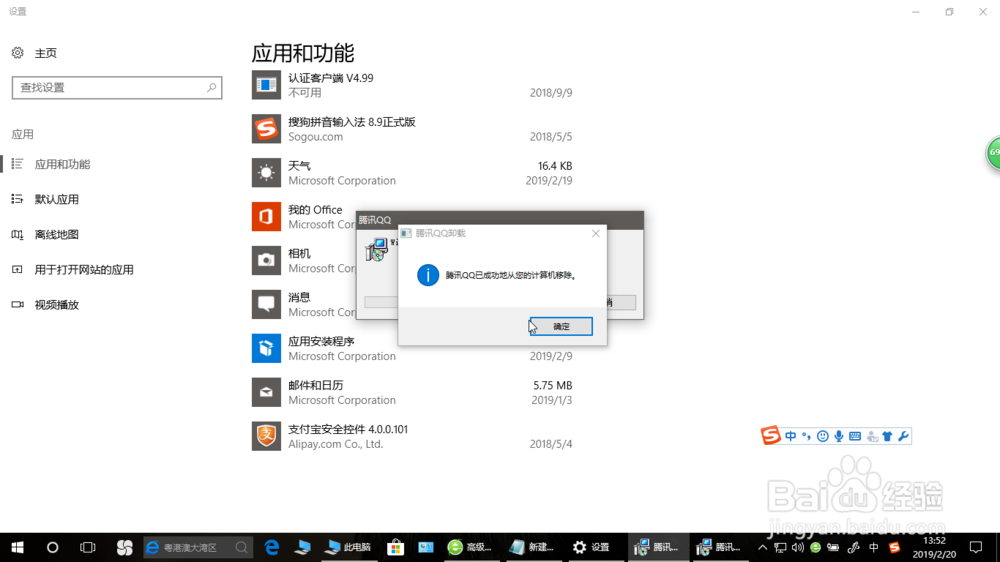Screen dimensions: 1000x562
Task: Open the wrench toolbox on IME bar
Action: pyautogui.click(x=903, y=436)
